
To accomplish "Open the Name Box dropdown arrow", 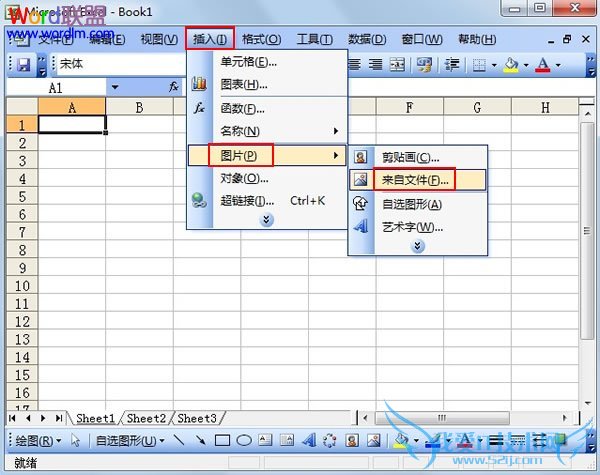I will (115, 87).
